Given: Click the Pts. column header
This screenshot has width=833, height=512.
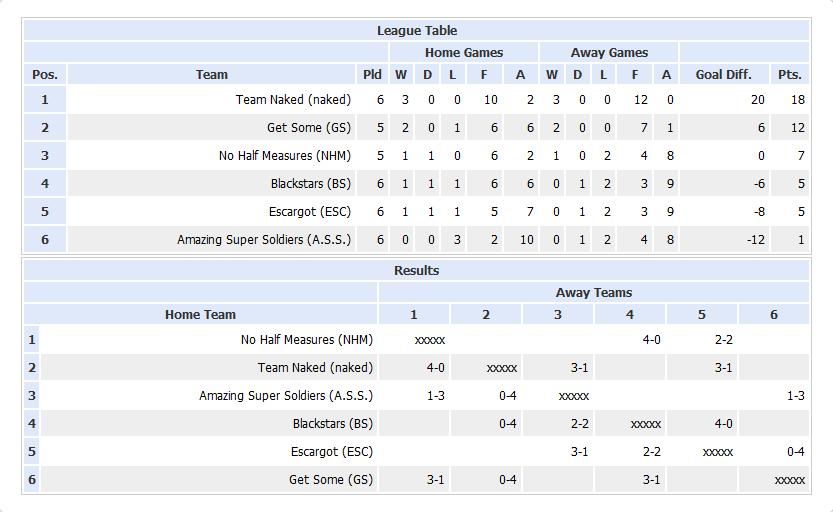Looking at the screenshot, I should coord(789,75).
